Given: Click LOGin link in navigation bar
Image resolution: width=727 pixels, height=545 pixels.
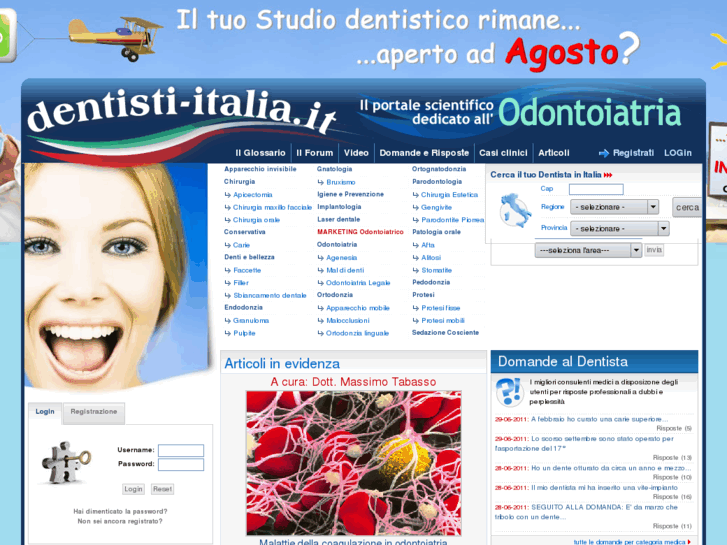Looking at the screenshot, I should 677,153.
